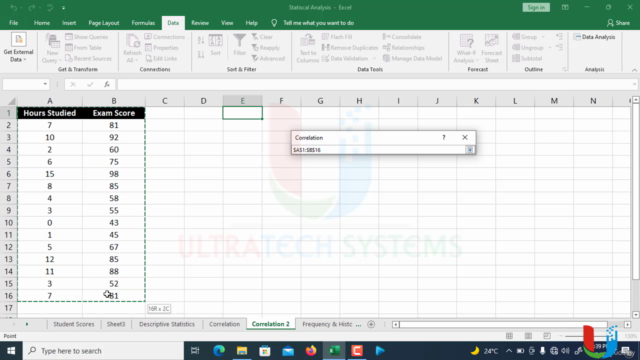Image resolution: width=640 pixels, height=360 pixels.
Task: Collapse the ribbon with the chevron
Action: pos(634,70)
